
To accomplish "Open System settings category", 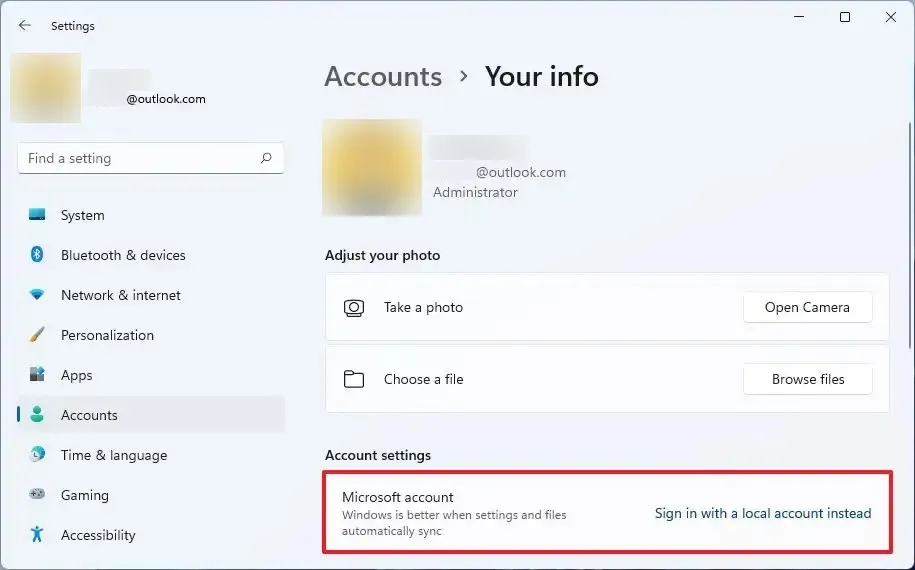I will point(151,215).
